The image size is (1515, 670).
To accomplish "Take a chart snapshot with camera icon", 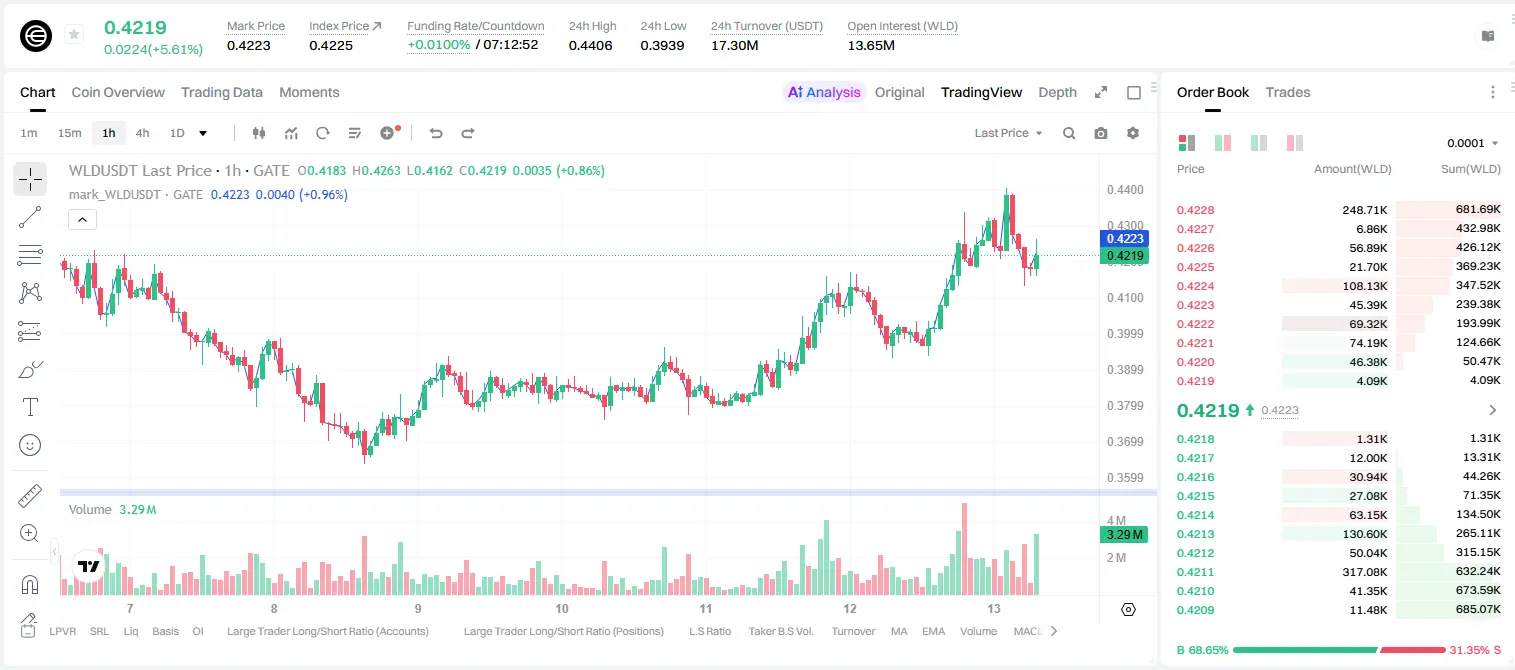I will [x=1101, y=133].
